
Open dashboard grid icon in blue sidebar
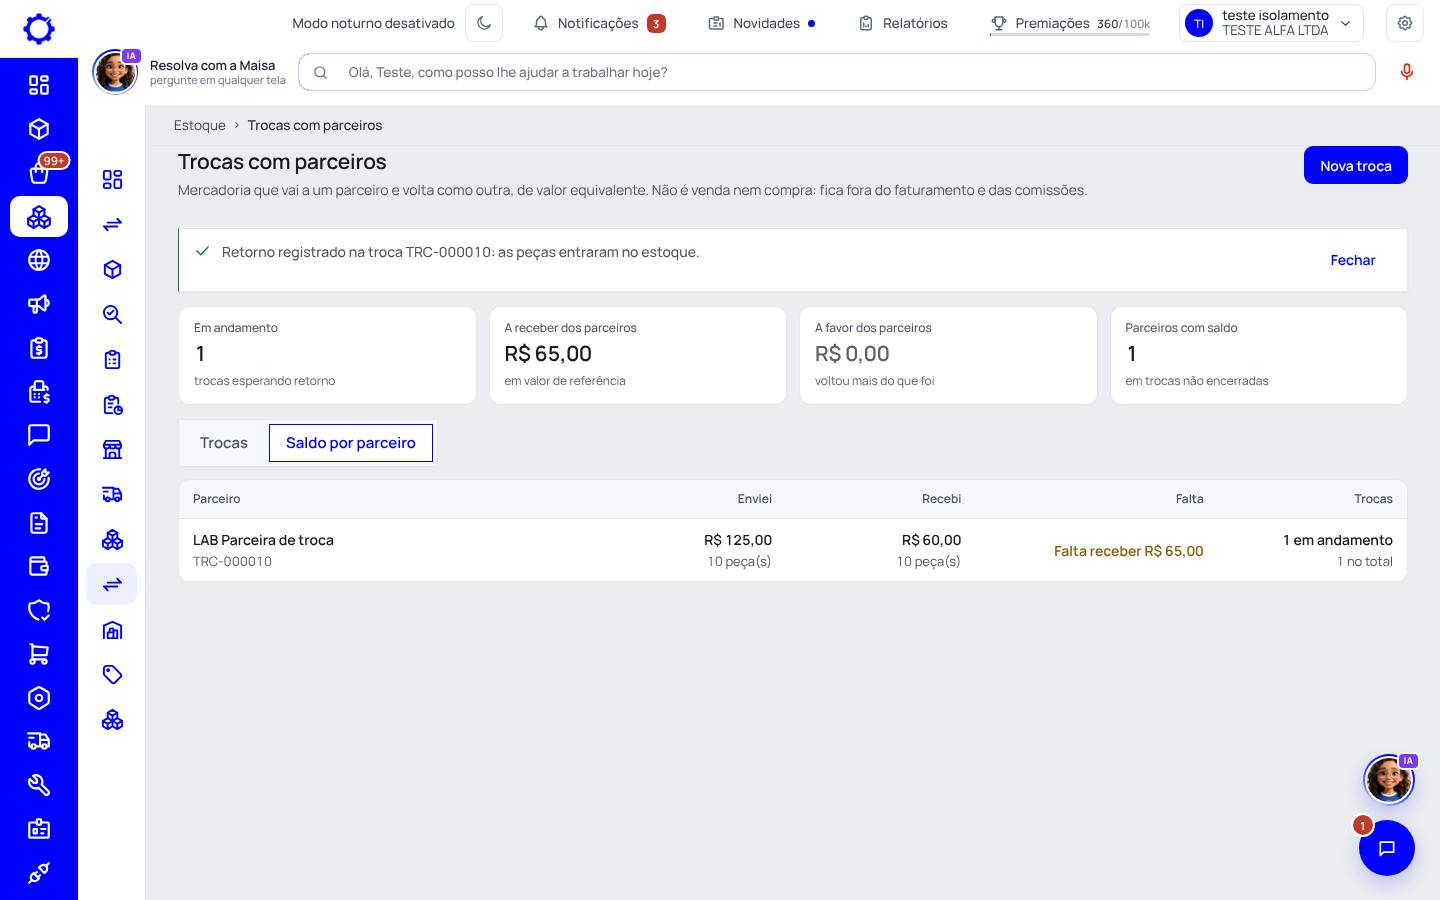pyautogui.click(x=39, y=85)
